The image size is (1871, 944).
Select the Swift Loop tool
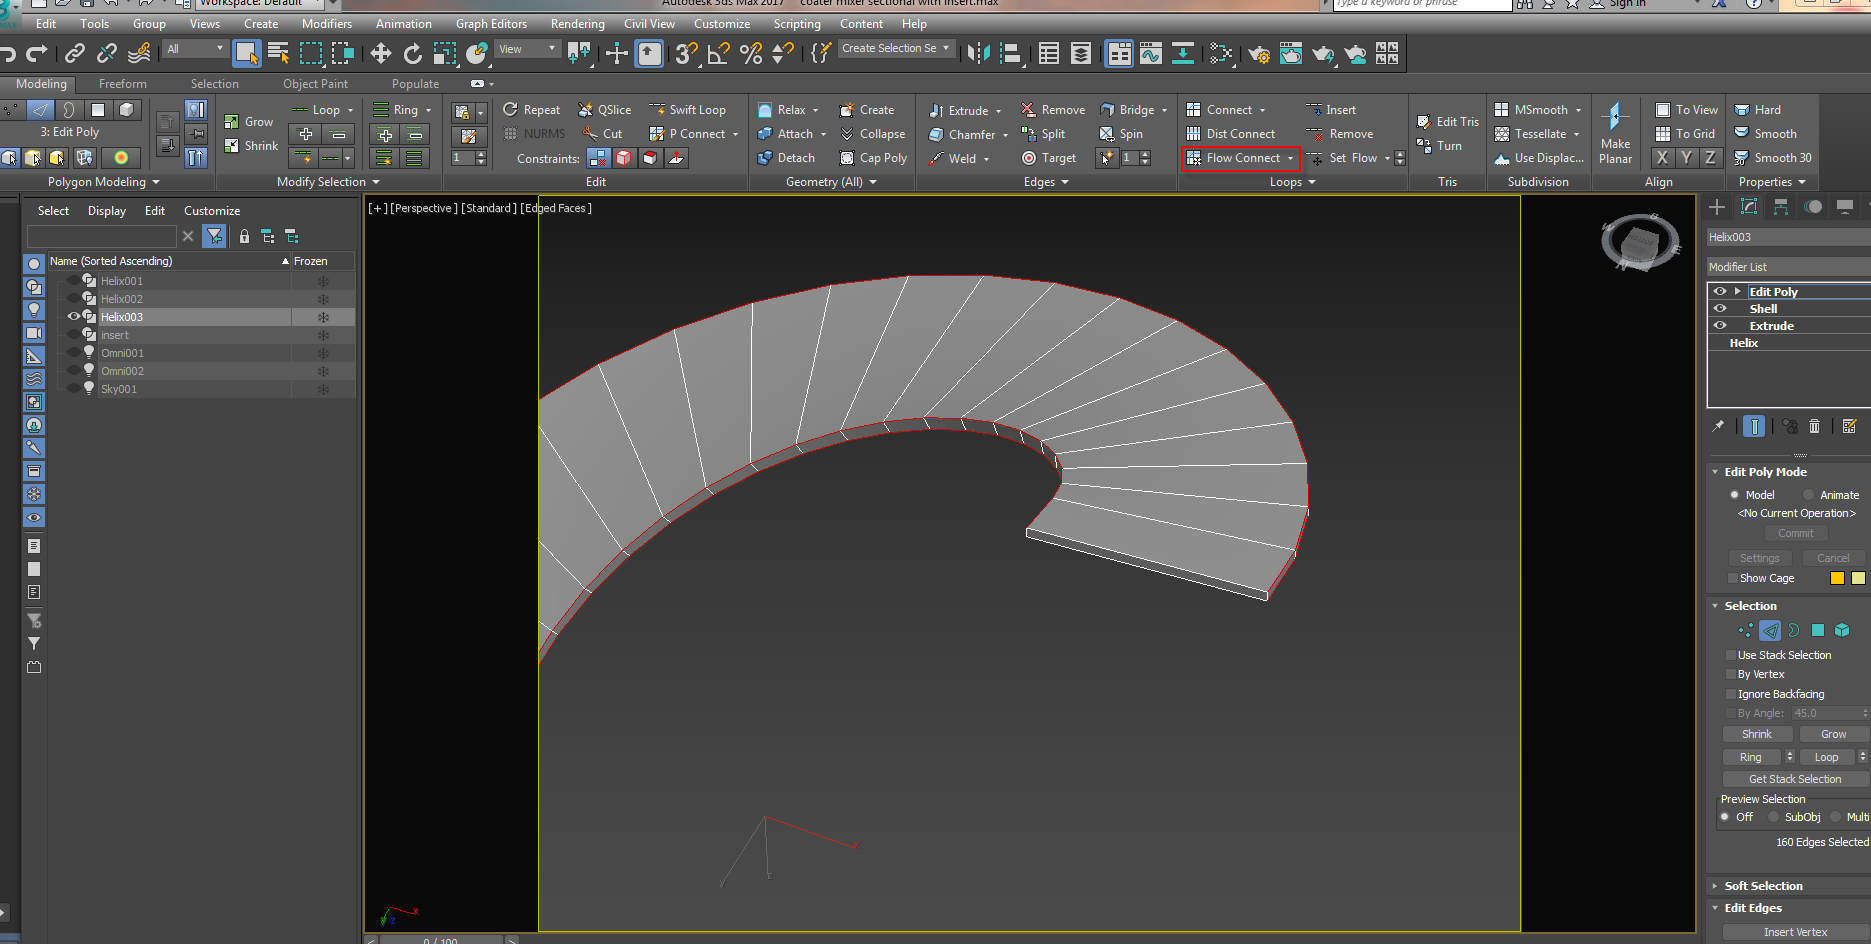(x=692, y=109)
